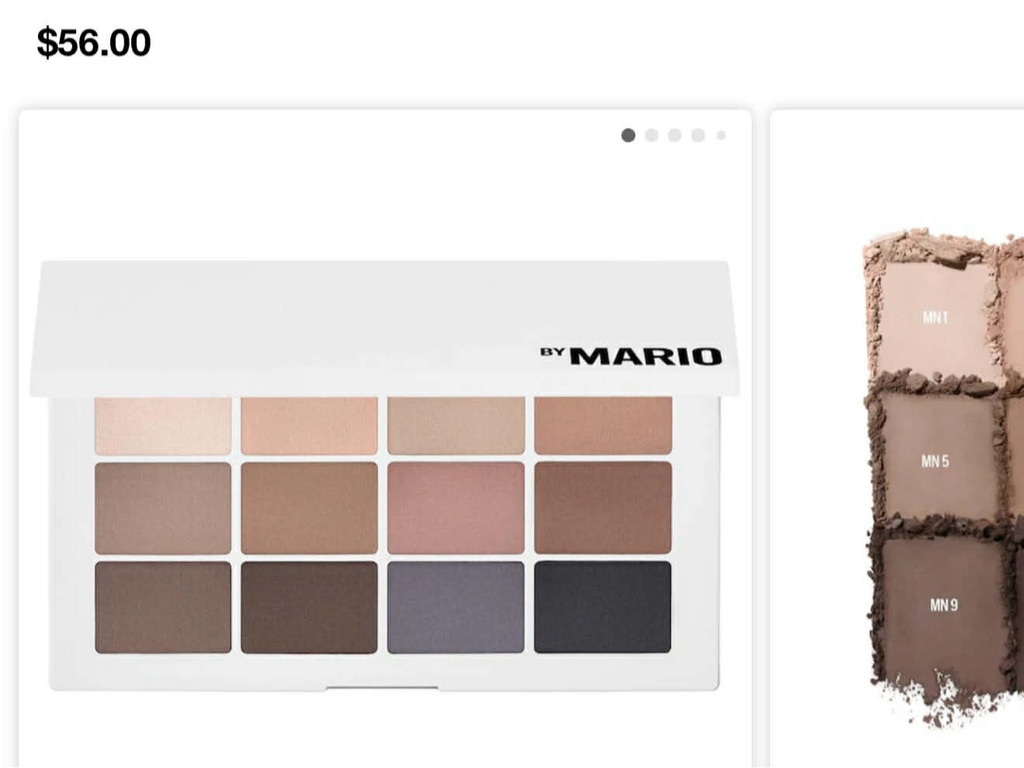Click the peach eyeshadow pan in top row

pyautogui.click(x=309, y=426)
